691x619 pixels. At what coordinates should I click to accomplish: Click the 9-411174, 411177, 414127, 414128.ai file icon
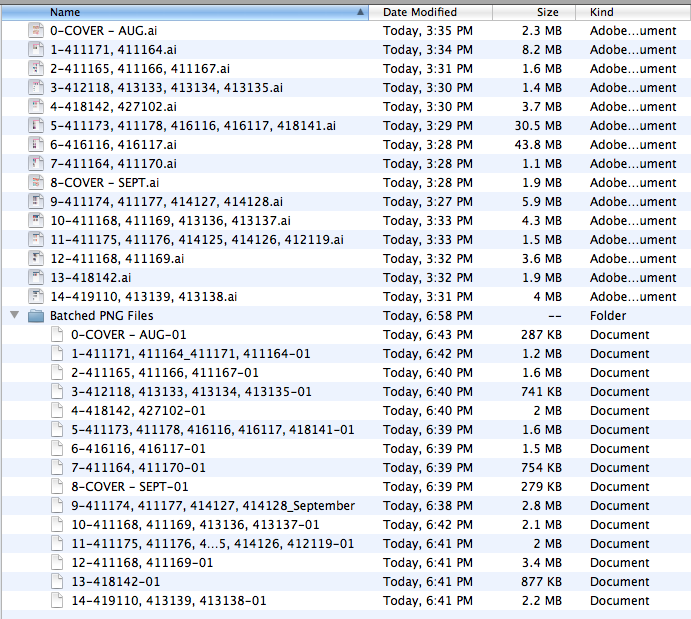click(x=36, y=201)
